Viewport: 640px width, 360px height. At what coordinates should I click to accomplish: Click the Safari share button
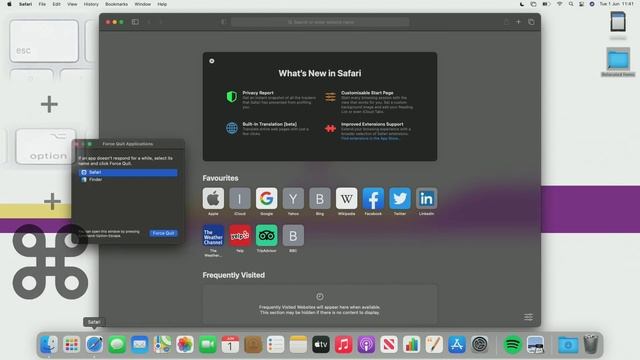point(506,22)
